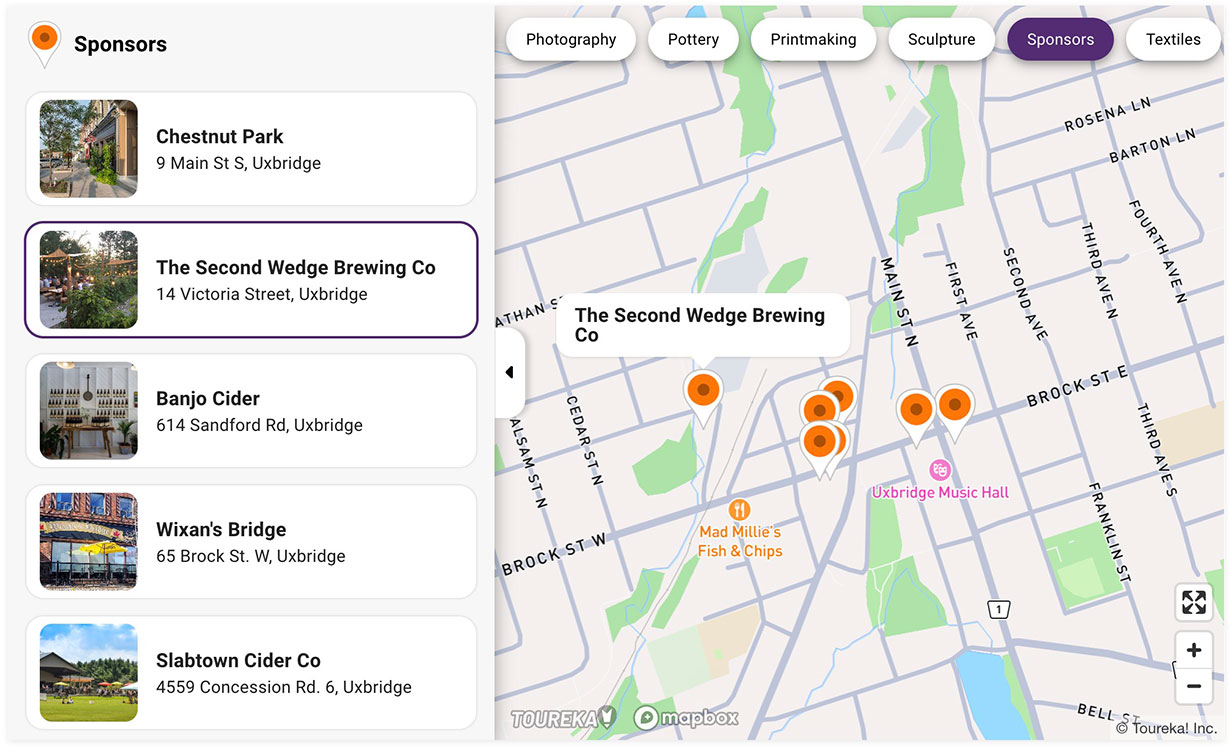
Task: Click the Mapbox logo
Action: point(686,717)
